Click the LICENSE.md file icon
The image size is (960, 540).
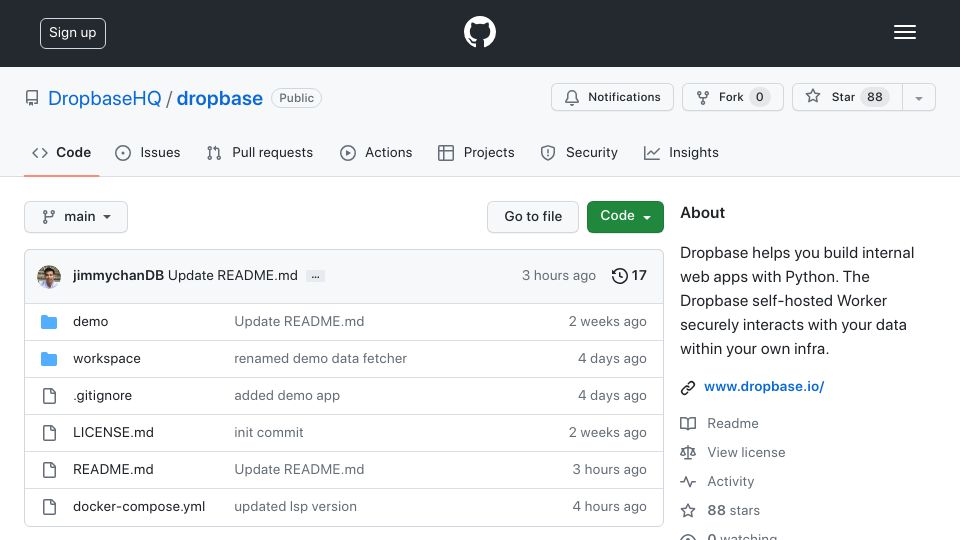49,433
